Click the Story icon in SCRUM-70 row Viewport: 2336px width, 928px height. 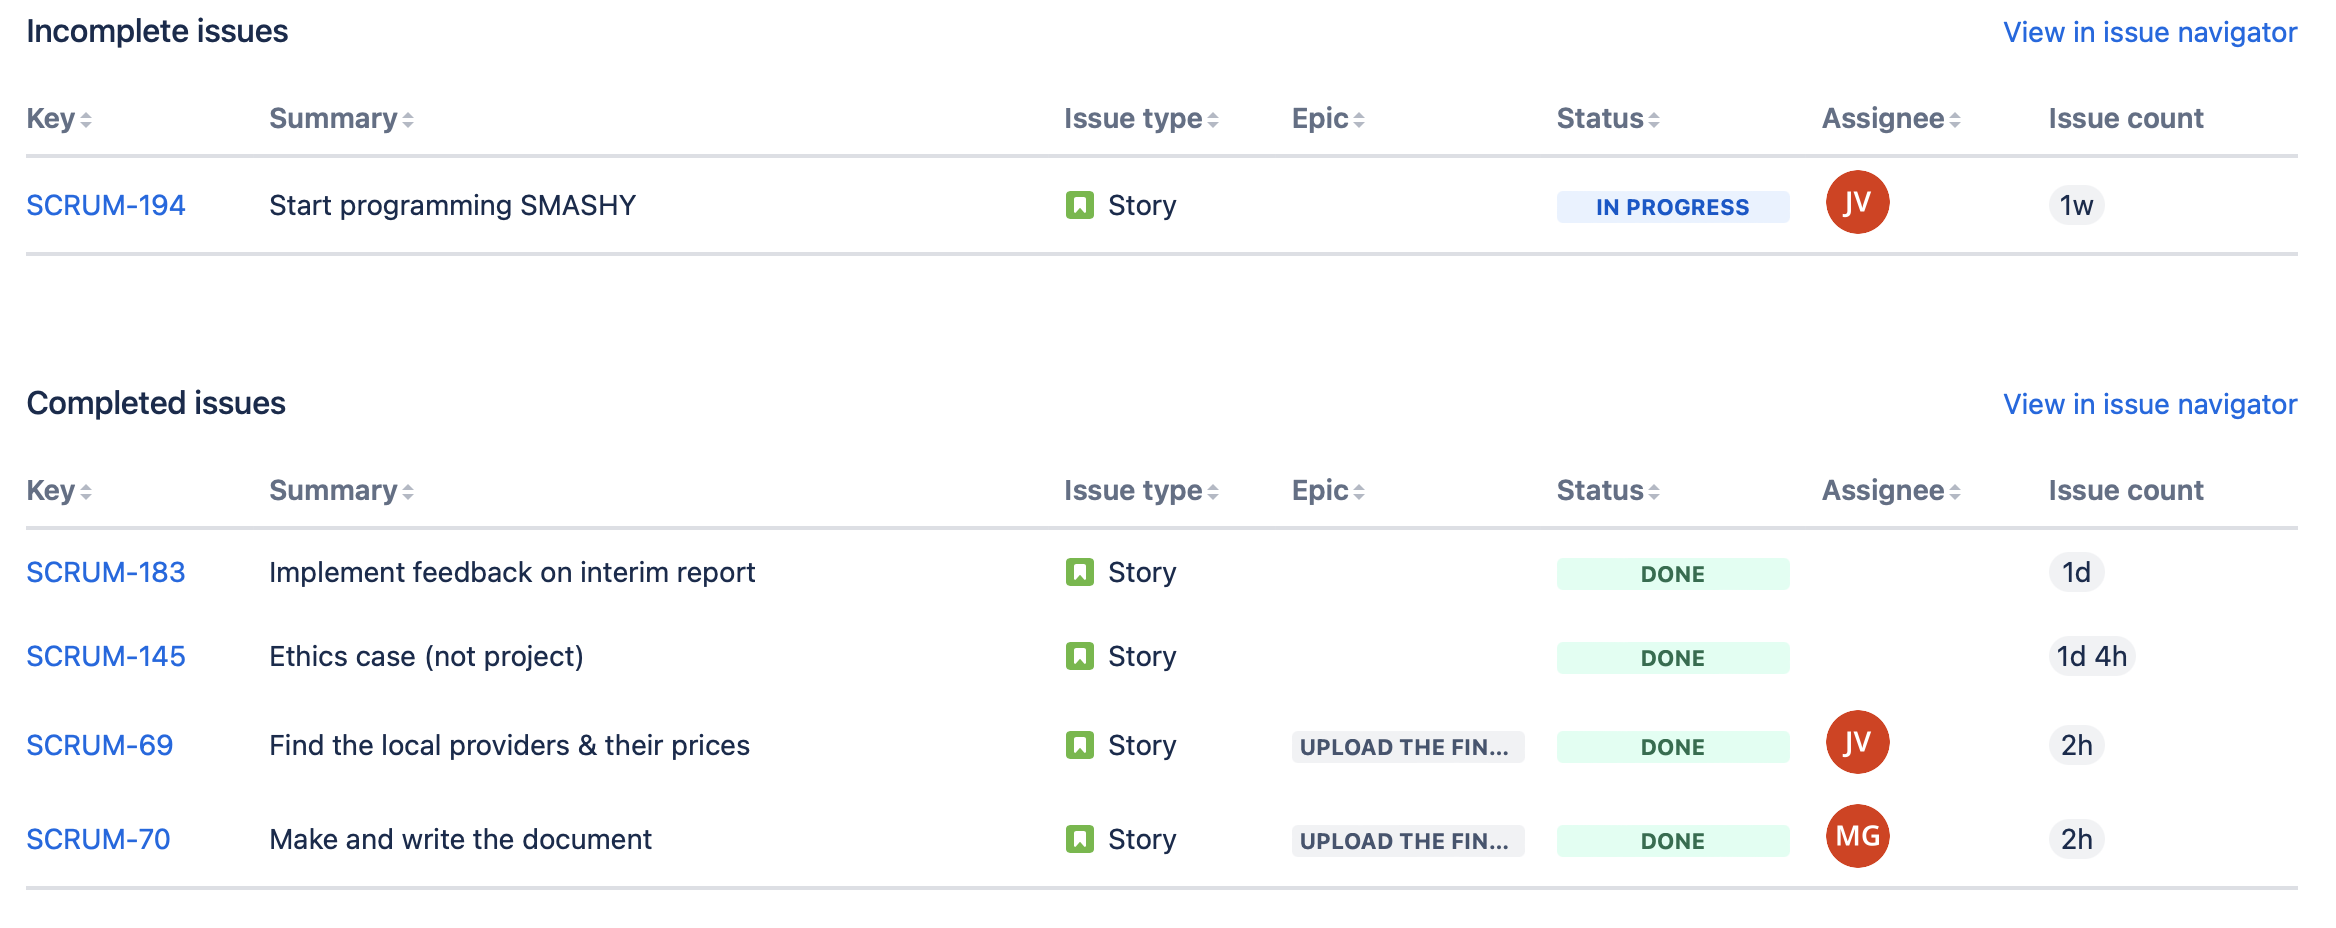(x=1079, y=839)
